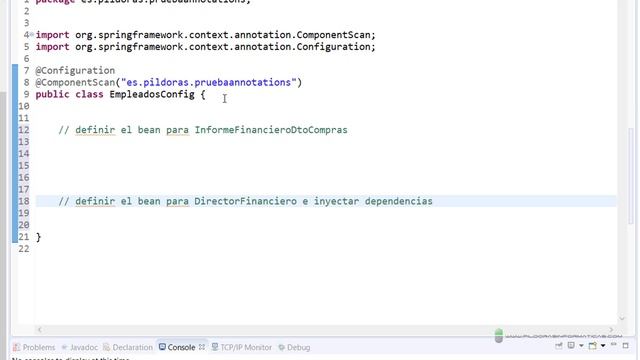Switch to the Debug tab
Screen dimensions: 640x360
pyautogui.click(x=294, y=347)
